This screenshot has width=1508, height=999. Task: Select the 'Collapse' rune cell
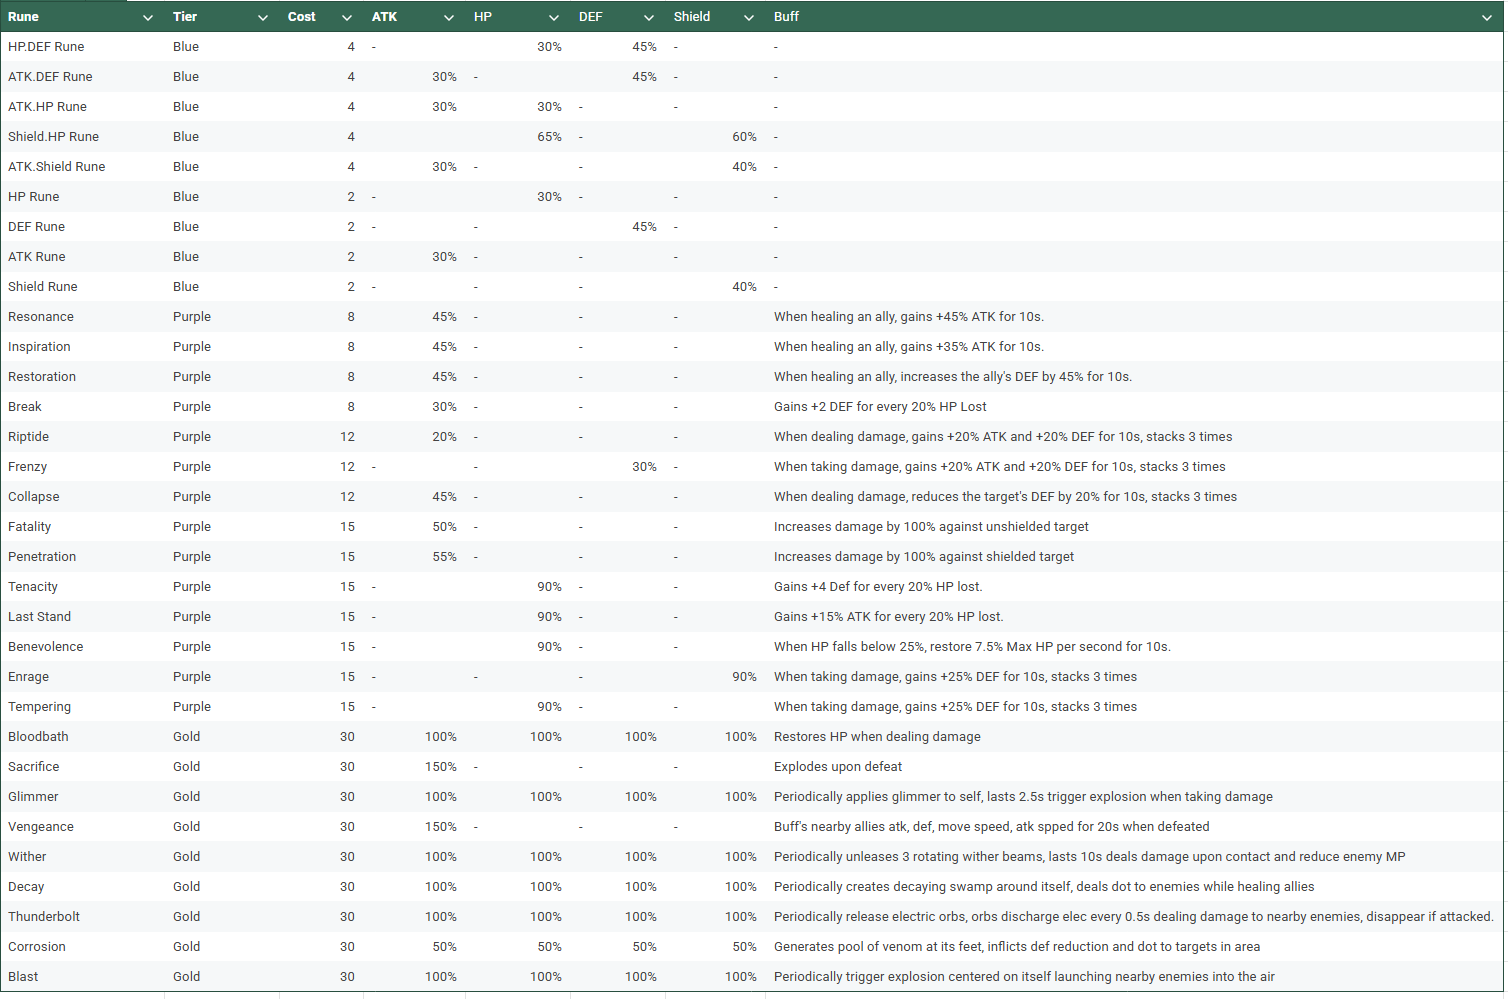82,497
